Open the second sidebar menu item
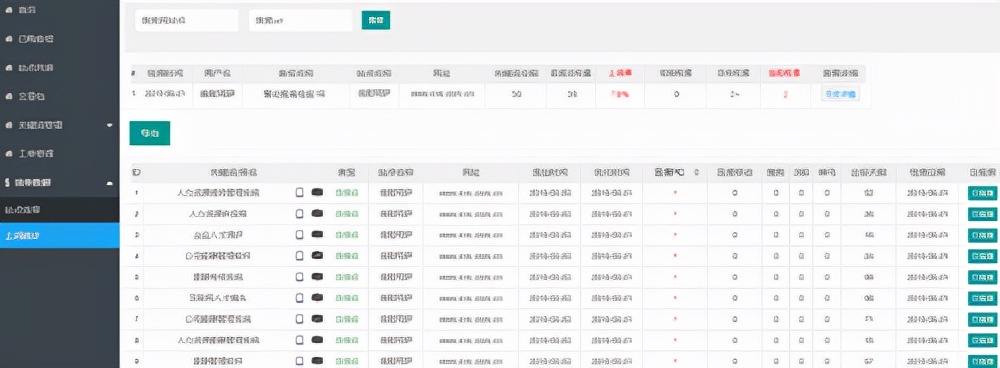 (59, 39)
